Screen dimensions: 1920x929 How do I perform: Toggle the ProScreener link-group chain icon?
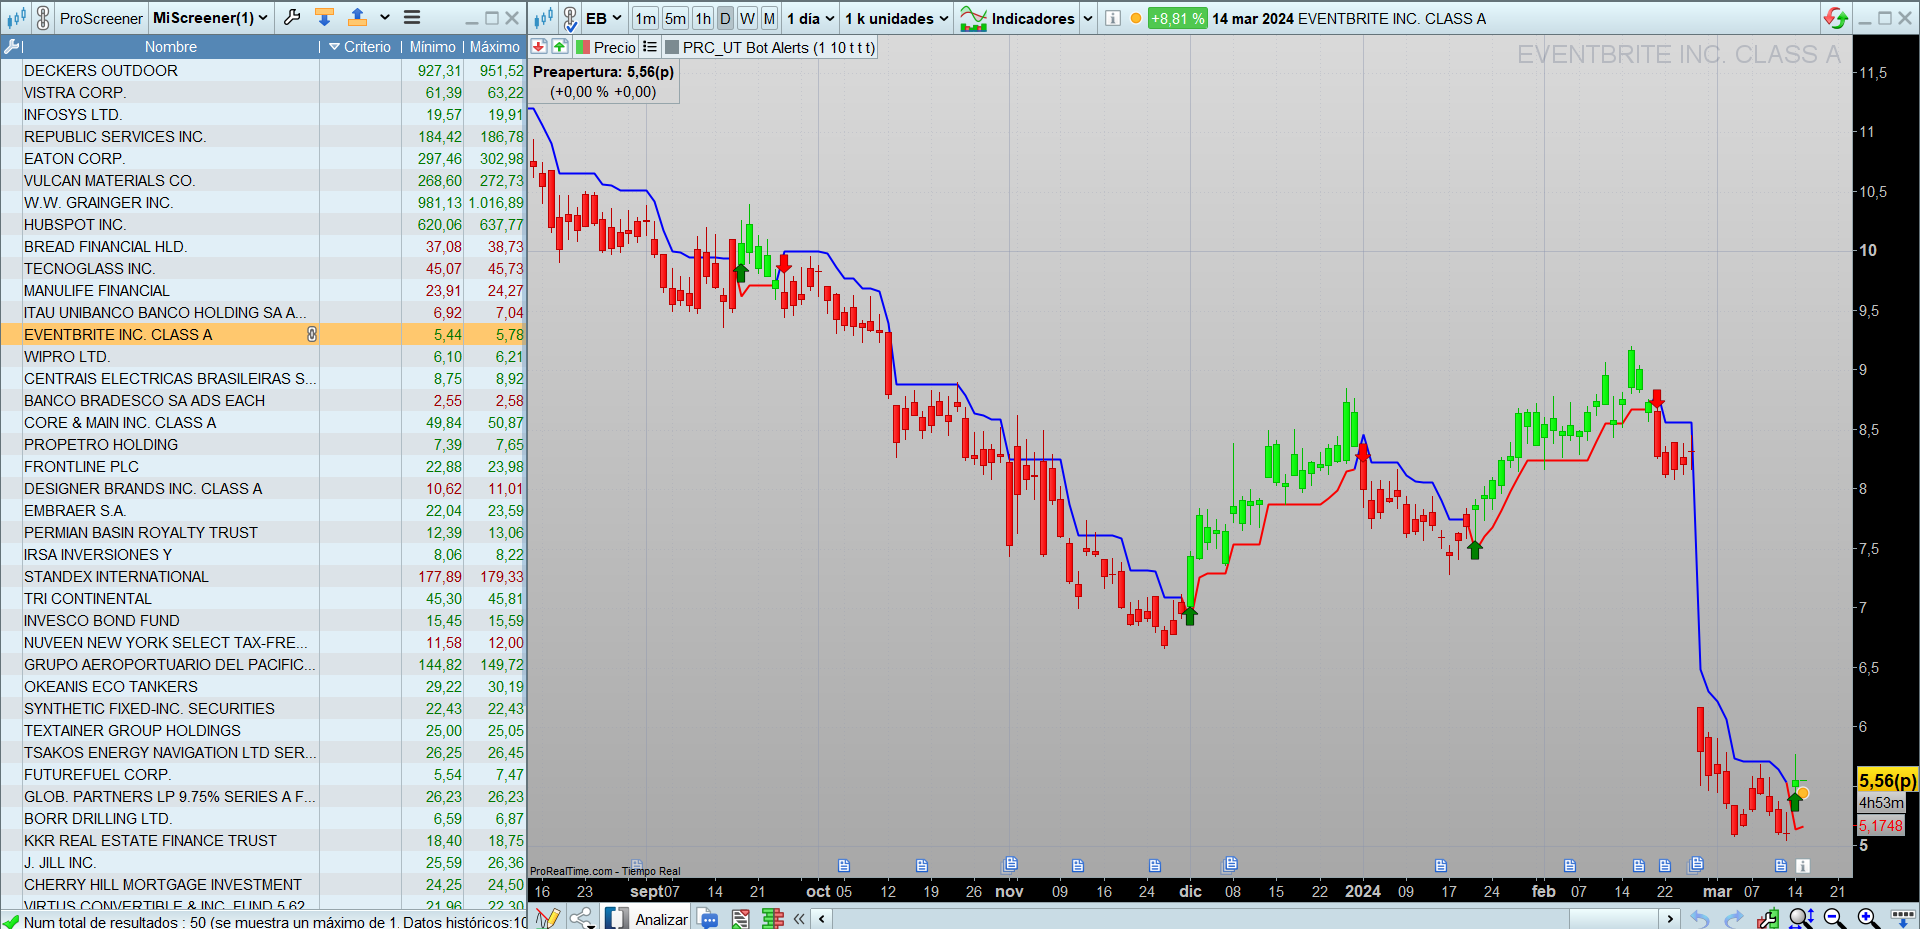pos(43,18)
